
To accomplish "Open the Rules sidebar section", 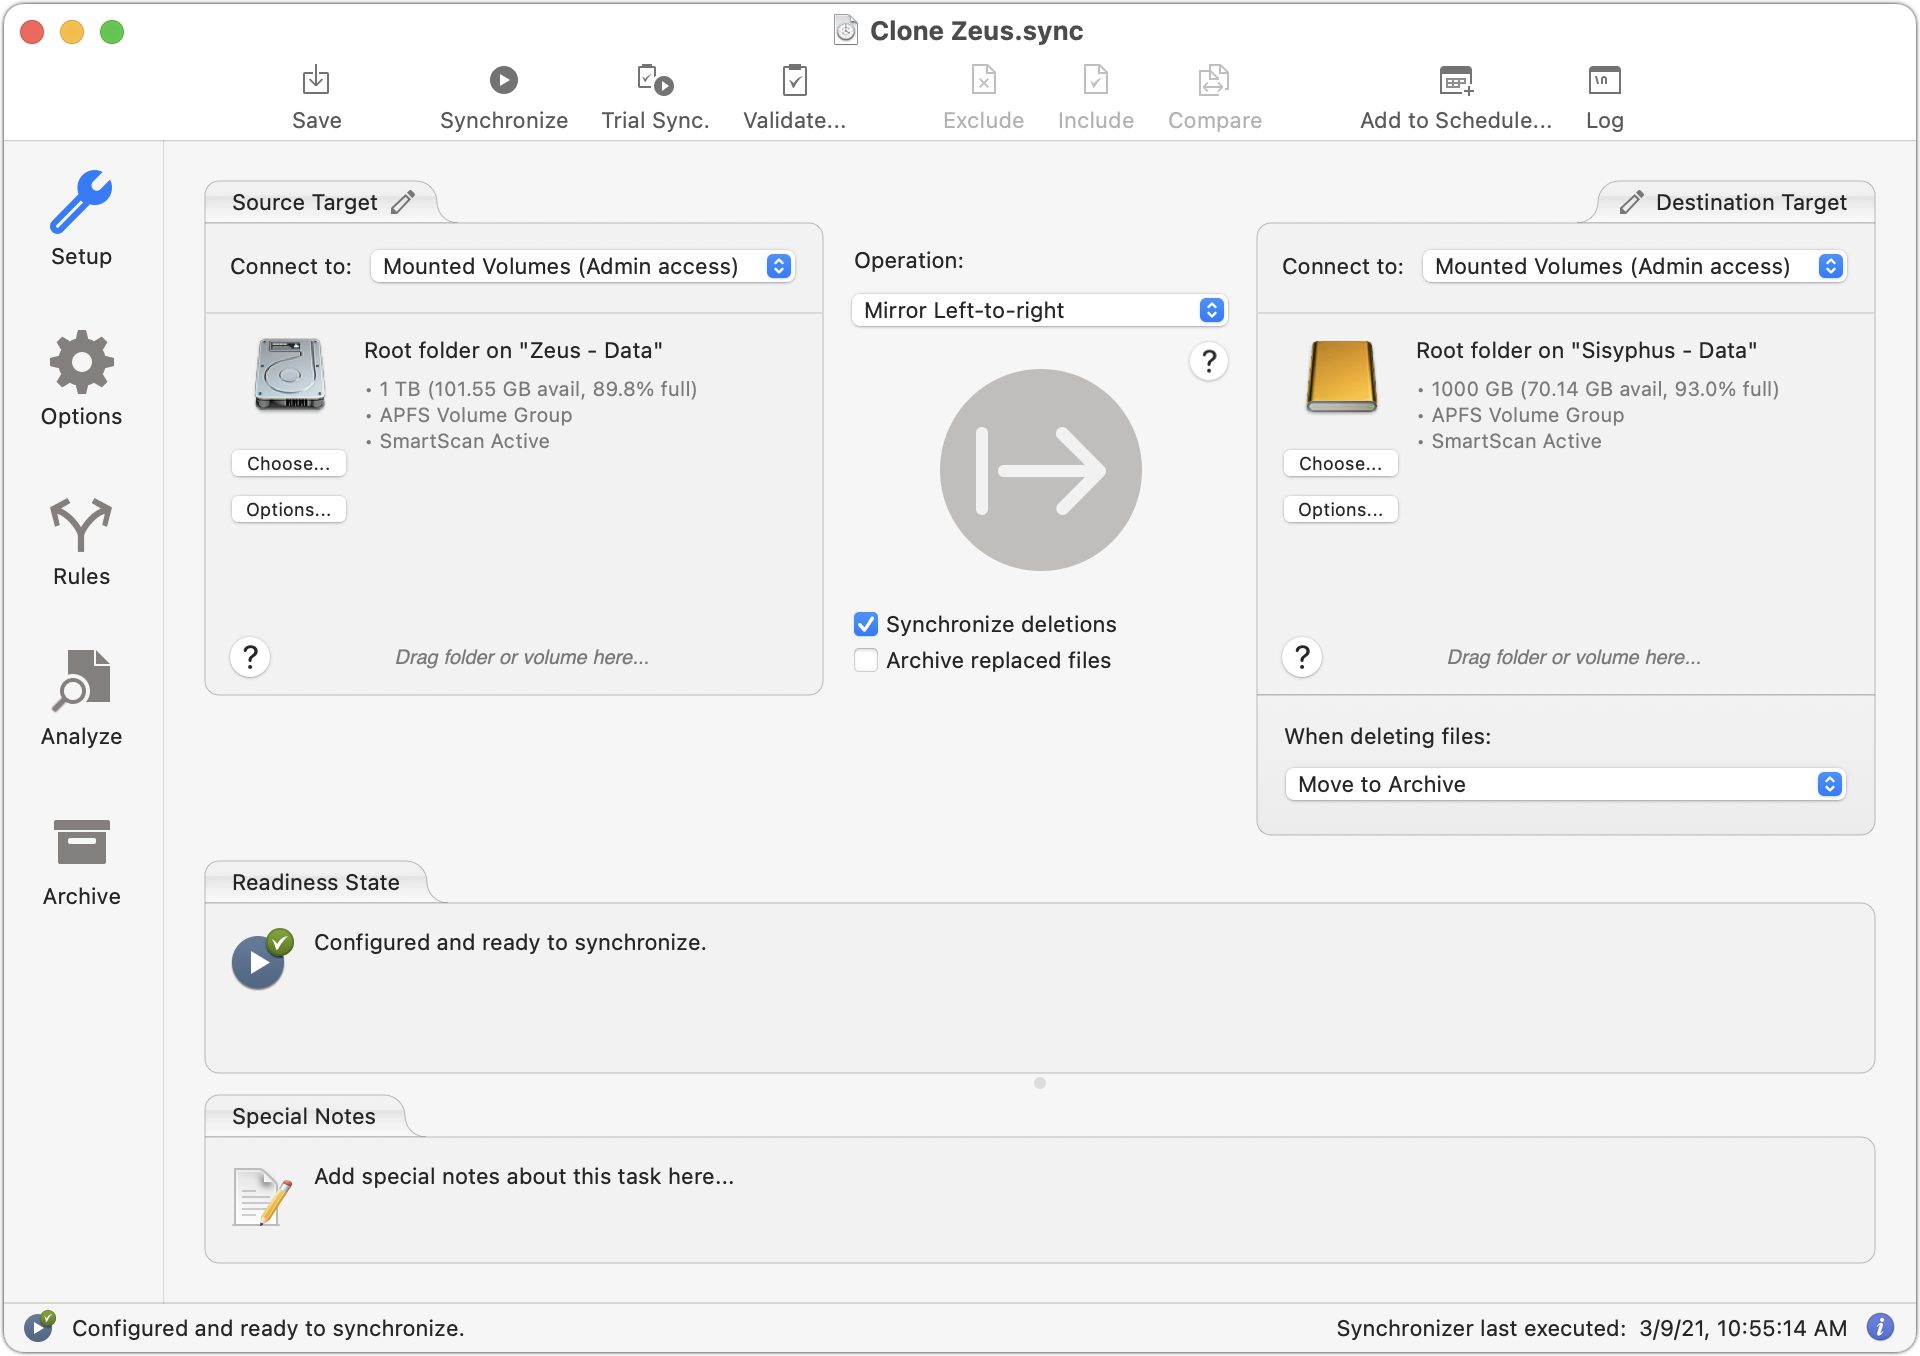I will click(81, 541).
